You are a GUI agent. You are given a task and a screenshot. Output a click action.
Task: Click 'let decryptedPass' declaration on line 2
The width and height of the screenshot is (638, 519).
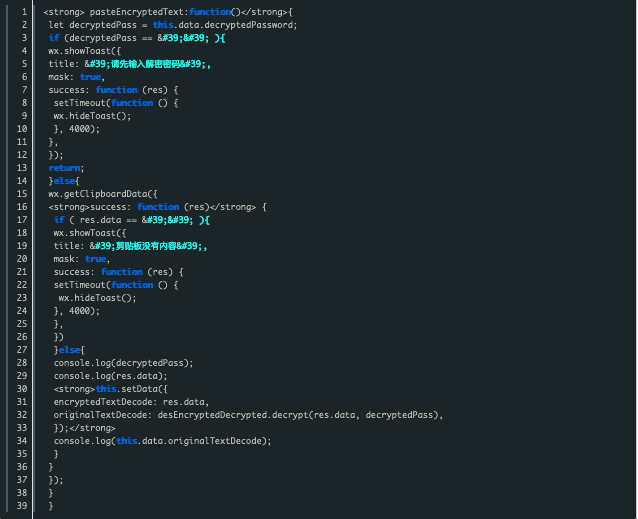(93, 25)
